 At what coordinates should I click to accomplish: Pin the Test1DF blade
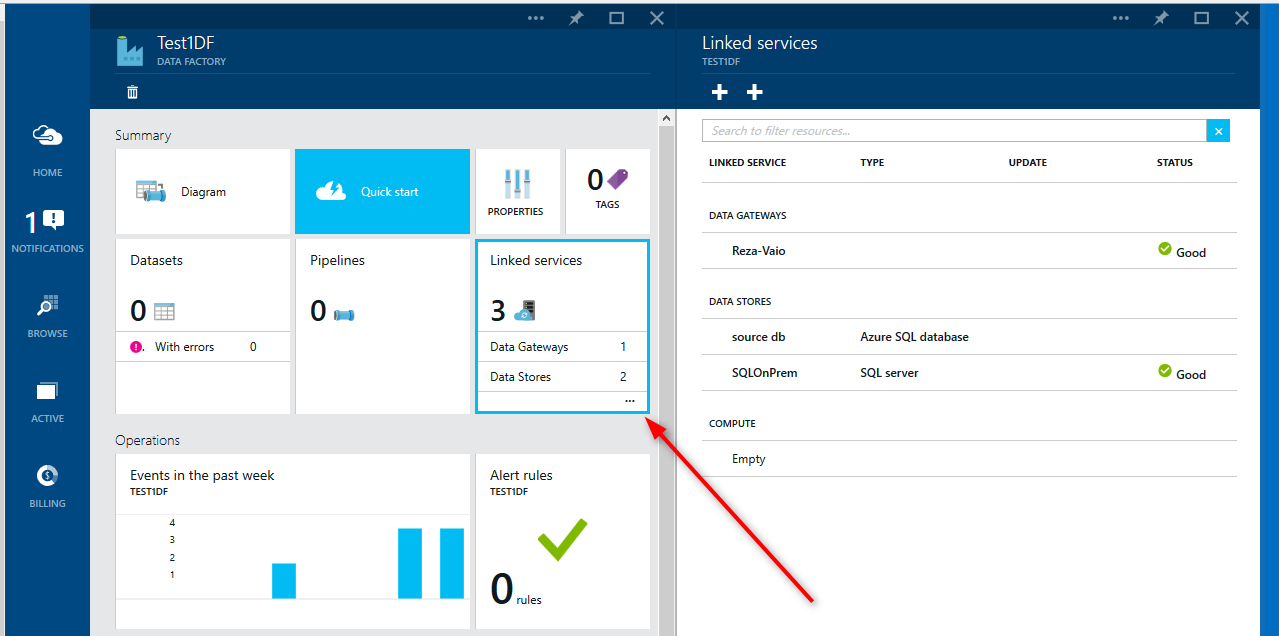576,18
